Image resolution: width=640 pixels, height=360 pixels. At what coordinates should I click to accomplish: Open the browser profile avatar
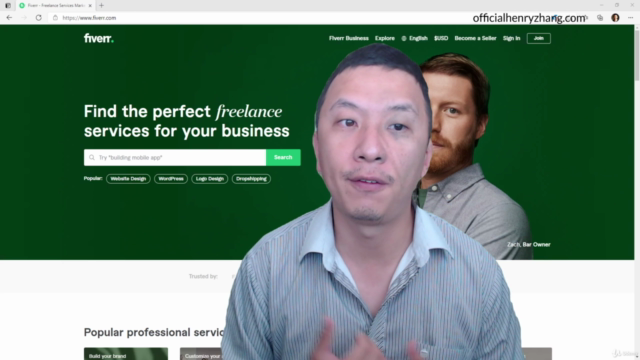pyautogui.click(x=615, y=18)
